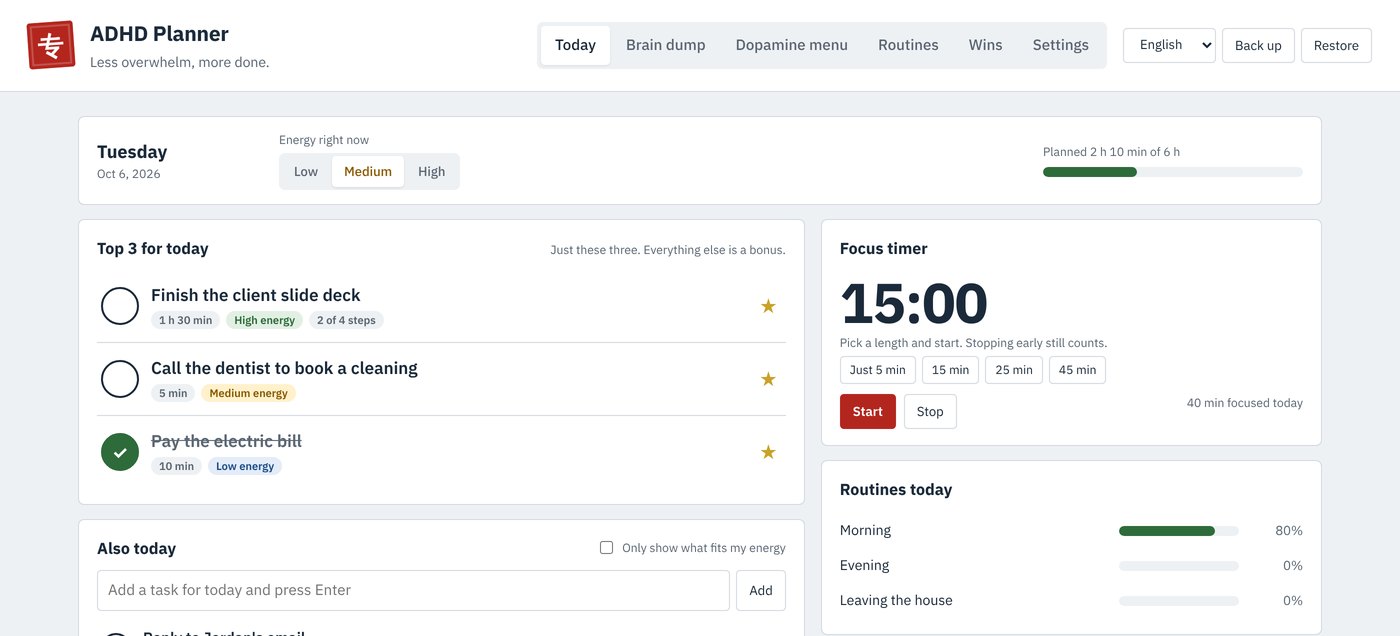Click the Evening routine label
Image resolution: width=1400 pixels, height=636 pixels.
(x=864, y=565)
